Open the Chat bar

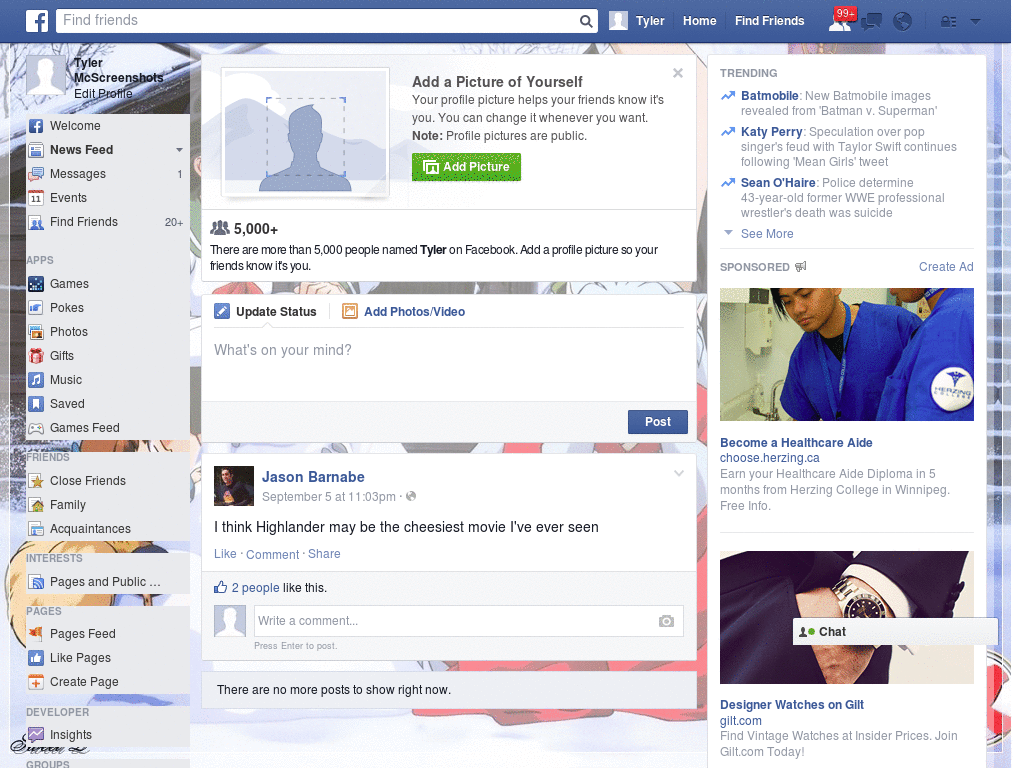pos(895,632)
